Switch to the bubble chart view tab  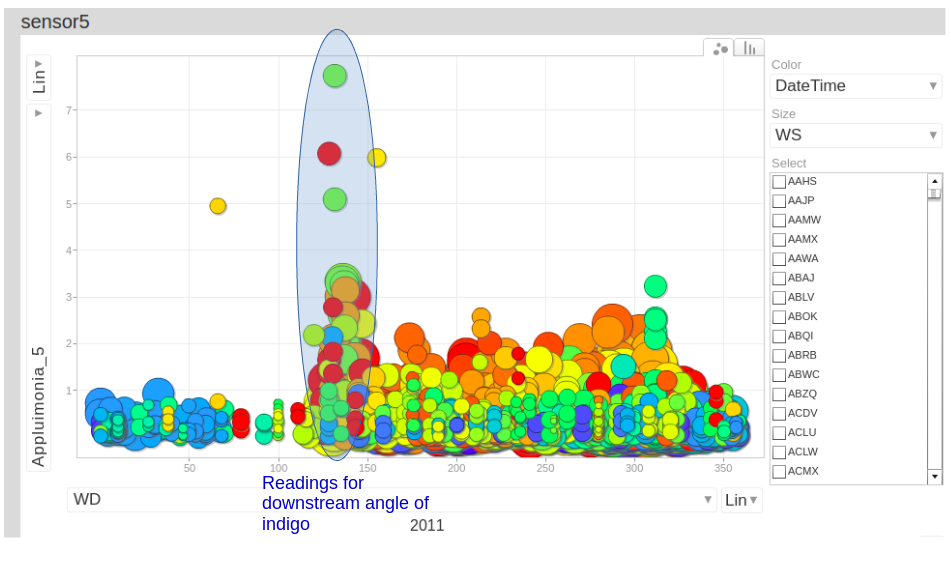[719, 48]
